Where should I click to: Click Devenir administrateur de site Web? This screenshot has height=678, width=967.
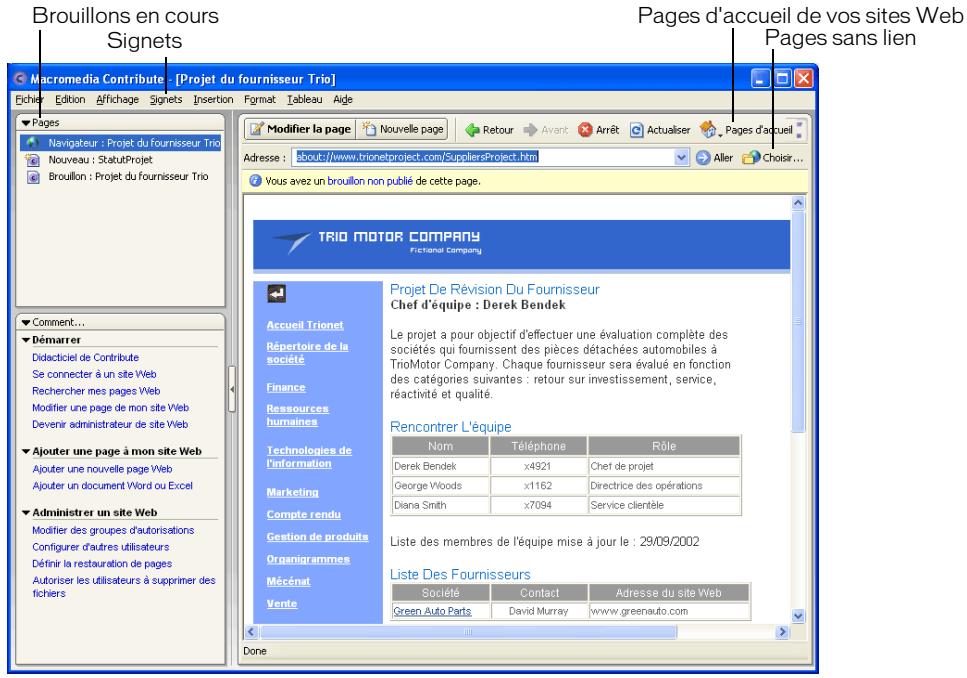point(110,424)
